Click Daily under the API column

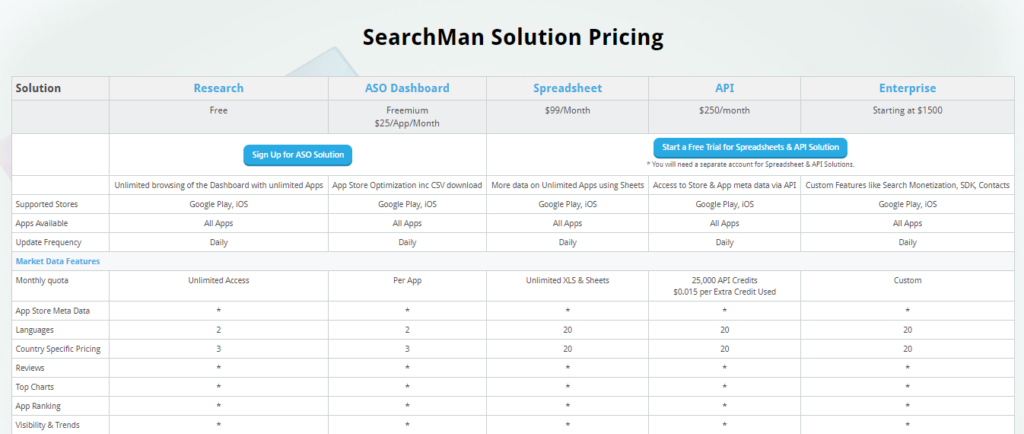(x=724, y=242)
